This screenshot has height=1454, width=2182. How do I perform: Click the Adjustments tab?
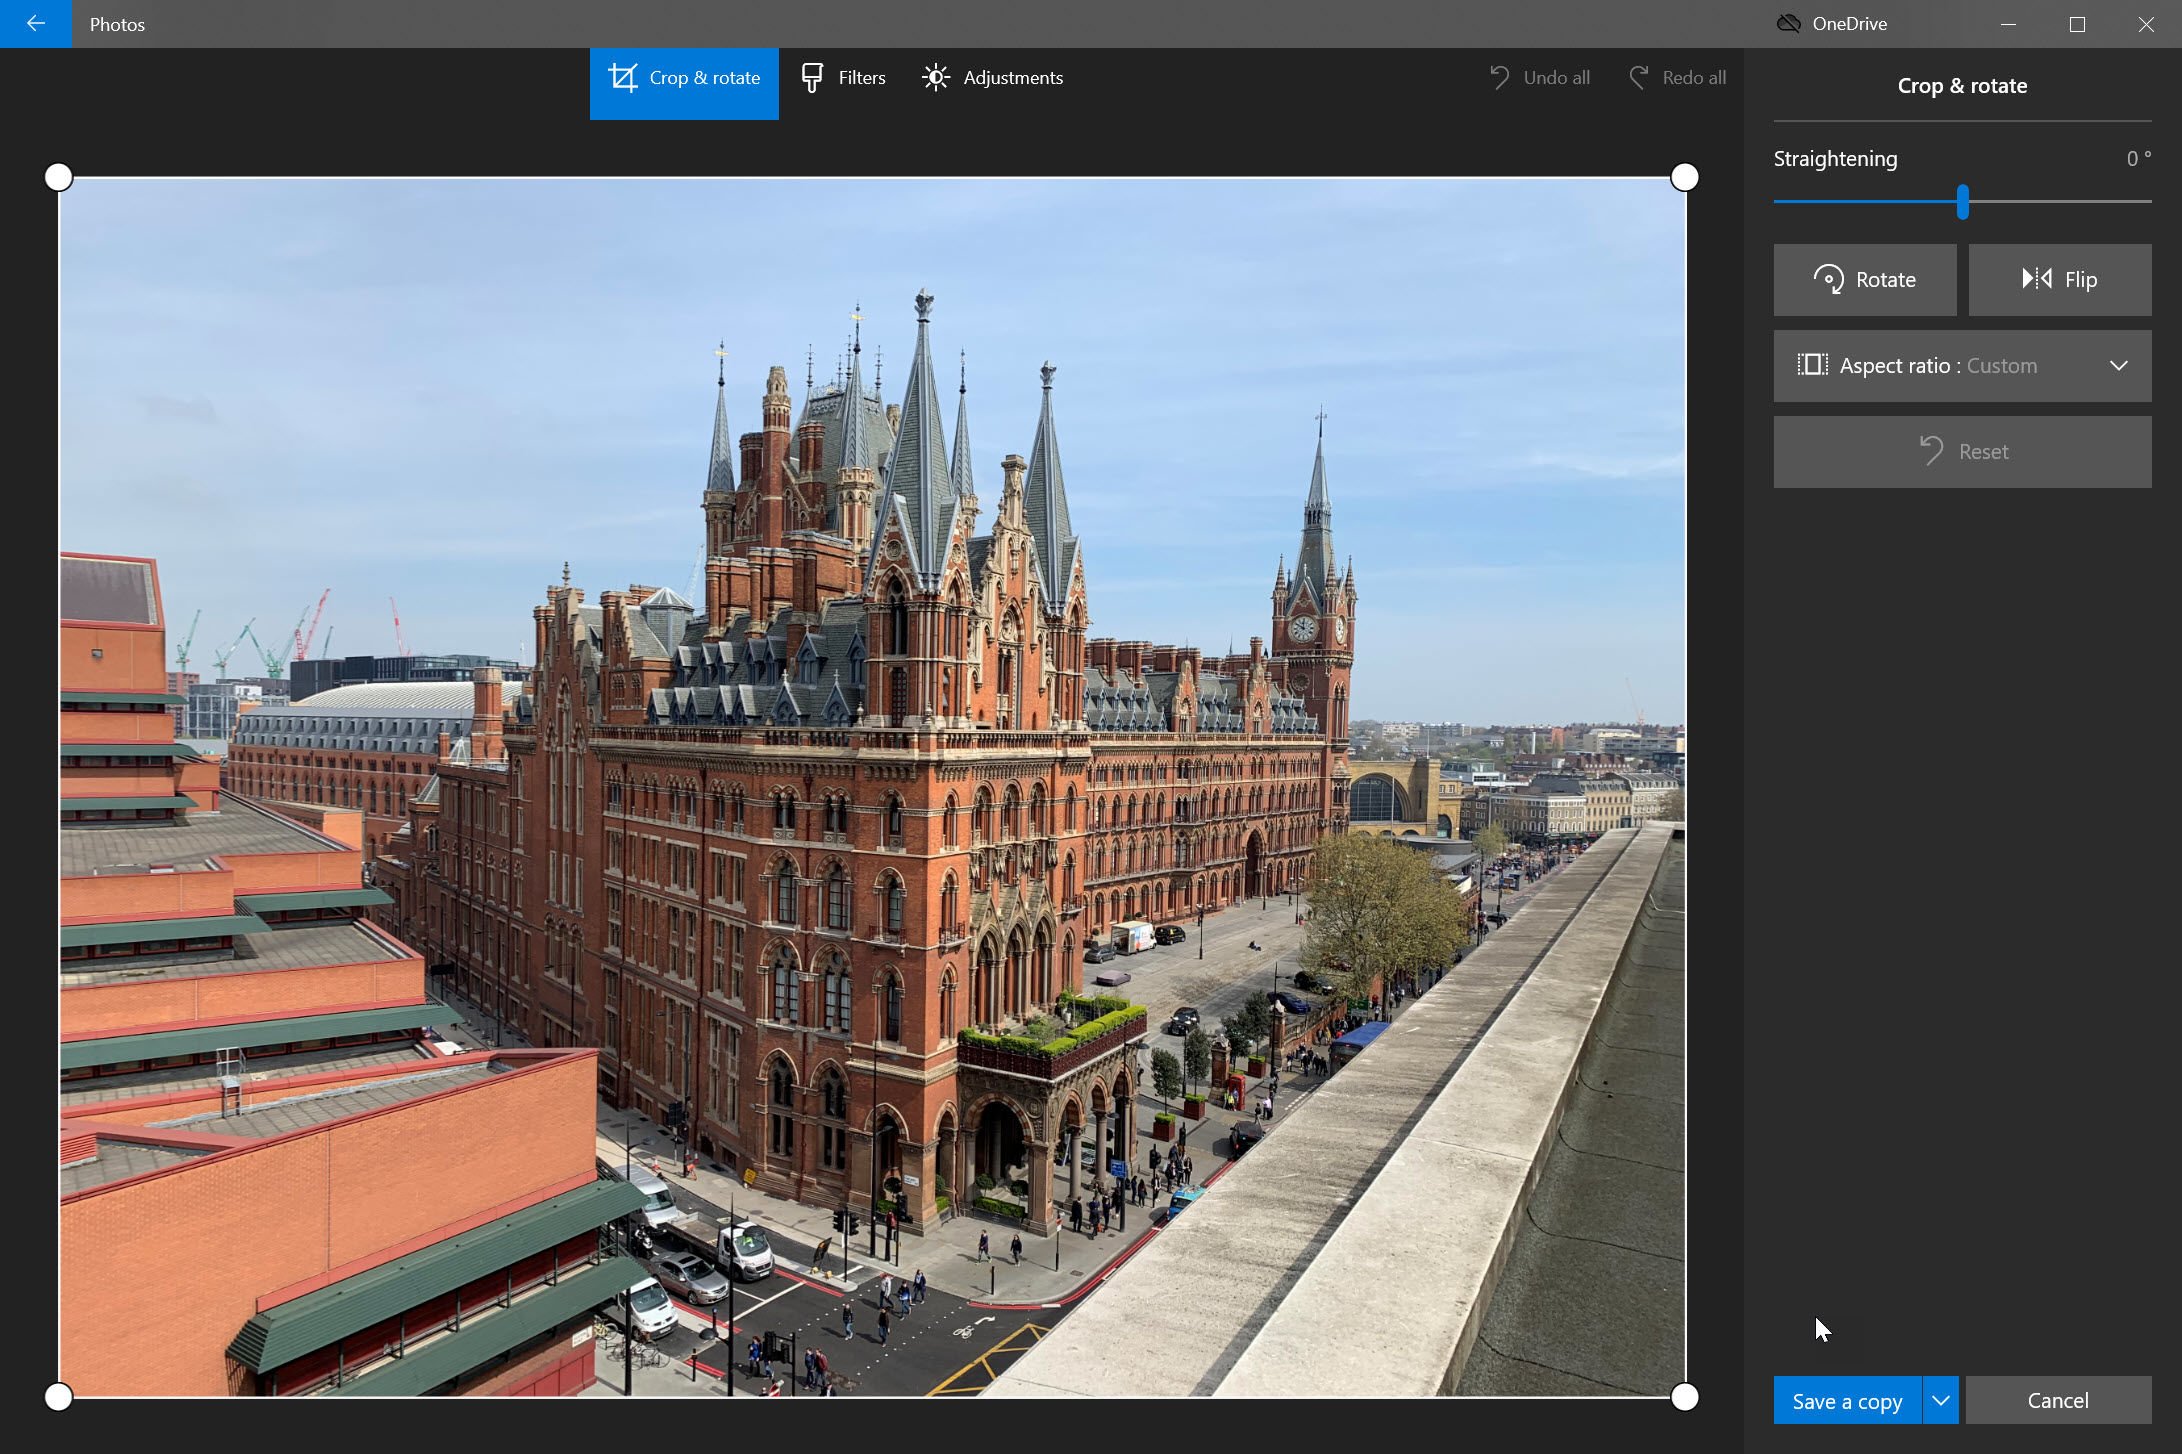click(x=991, y=76)
